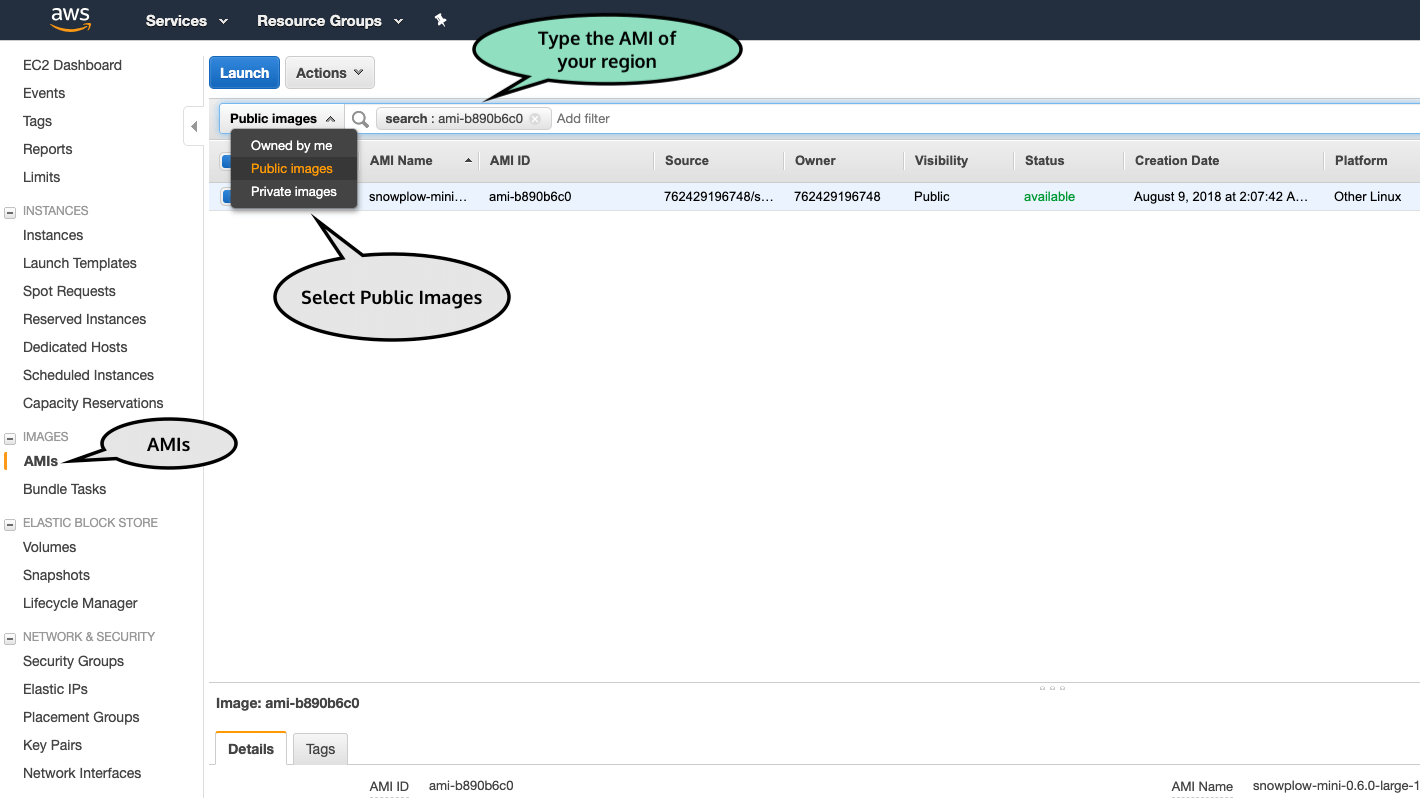
Task: Open Snapshots page
Action: click(57, 575)
